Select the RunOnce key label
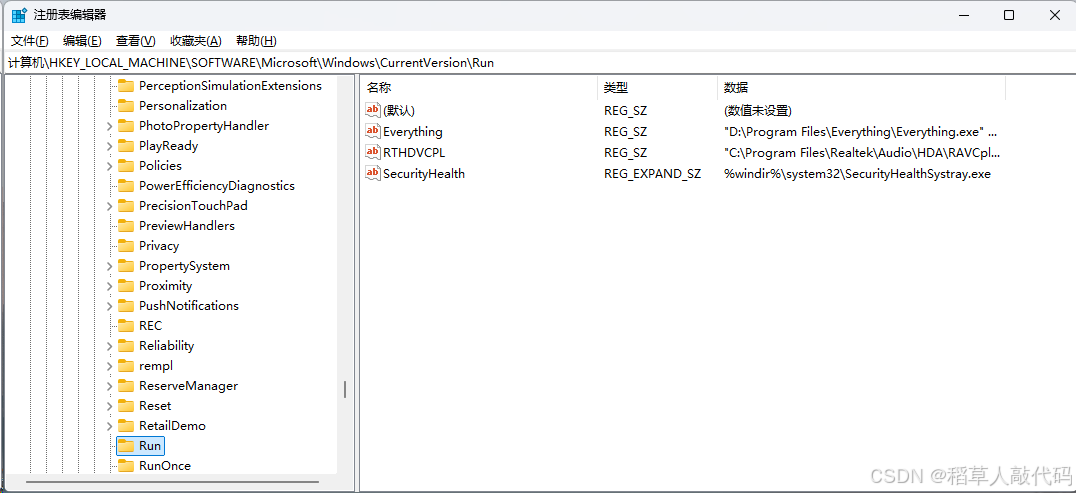 [165, 466]
